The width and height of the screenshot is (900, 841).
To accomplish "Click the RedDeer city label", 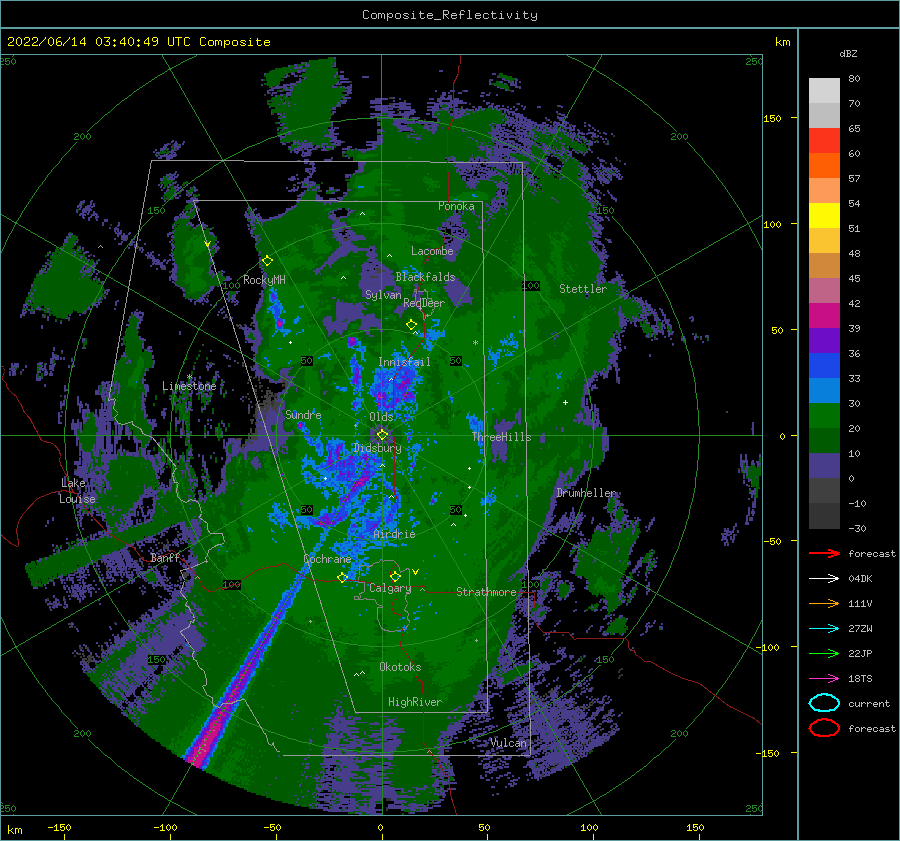I will point(424,303).
